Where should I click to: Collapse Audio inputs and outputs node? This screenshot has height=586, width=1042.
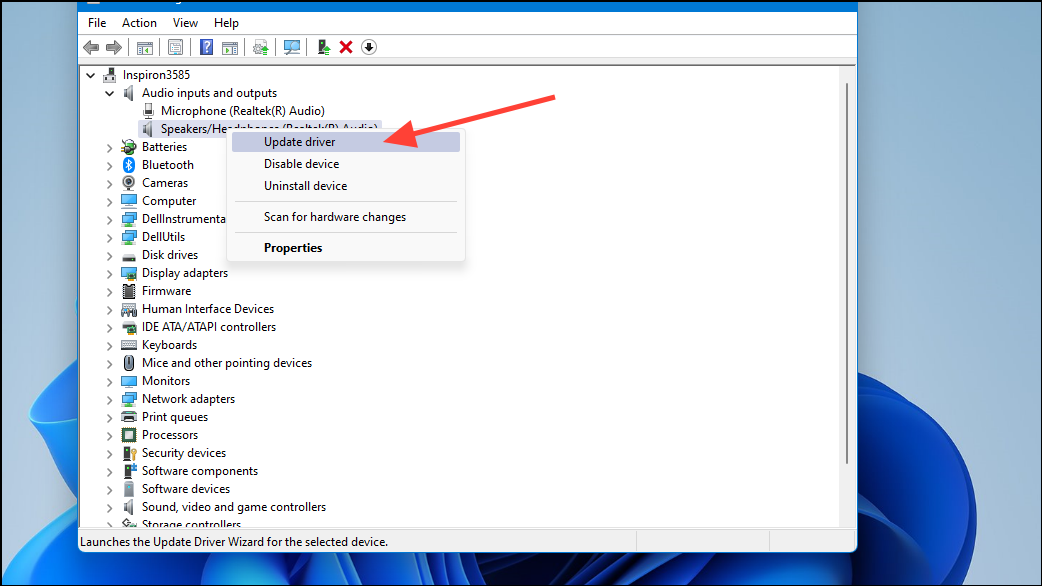tap(110, 93)
